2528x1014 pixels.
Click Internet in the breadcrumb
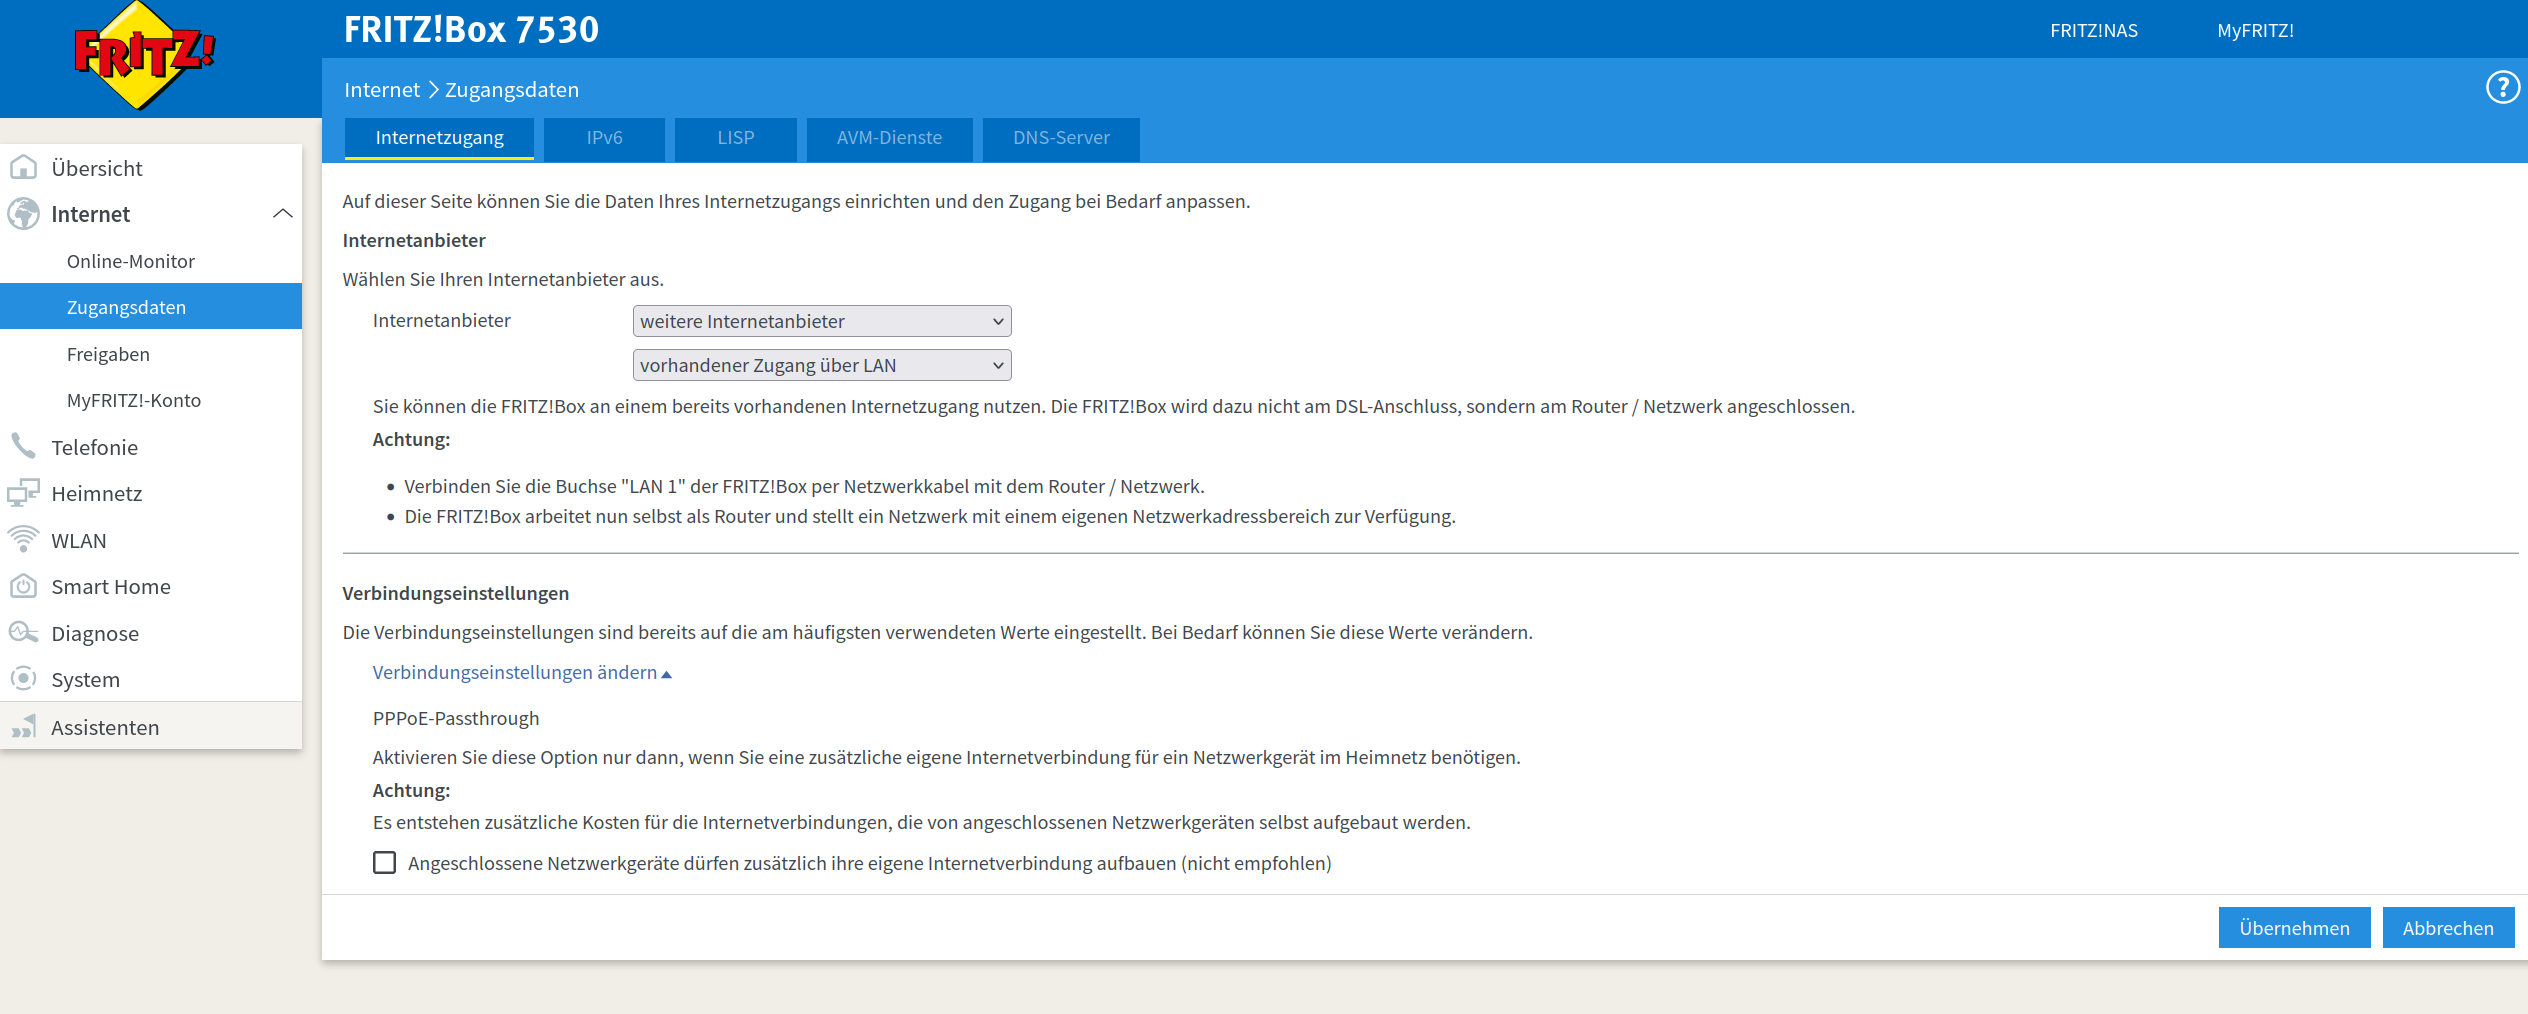[382, 90]
